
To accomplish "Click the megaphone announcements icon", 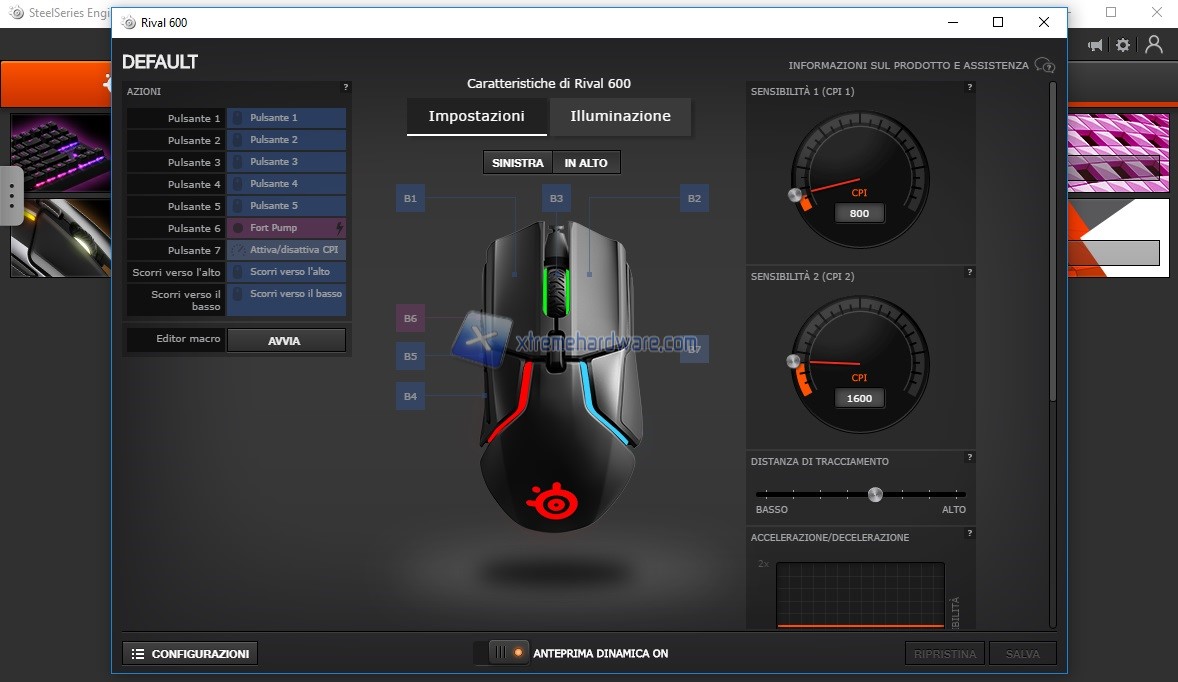I will tap(1095, 45).
